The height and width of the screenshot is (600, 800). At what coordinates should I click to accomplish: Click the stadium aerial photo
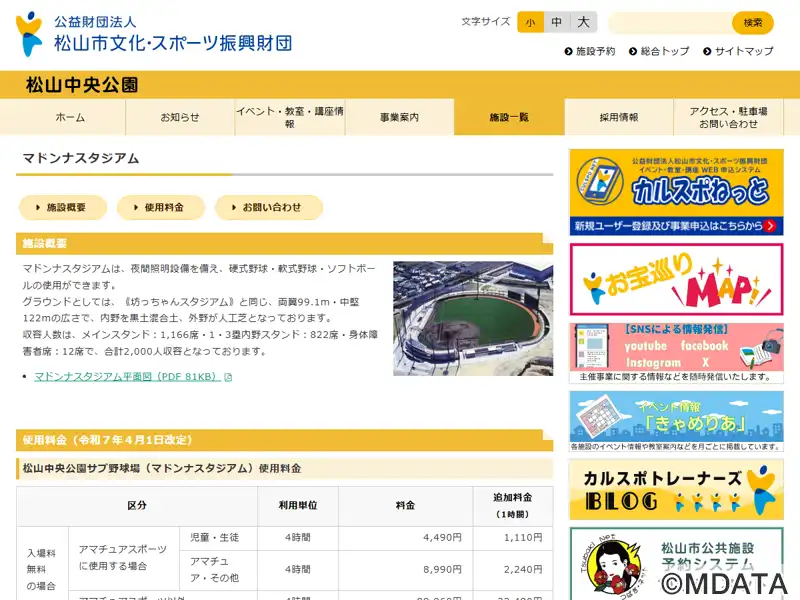[473, 318]
